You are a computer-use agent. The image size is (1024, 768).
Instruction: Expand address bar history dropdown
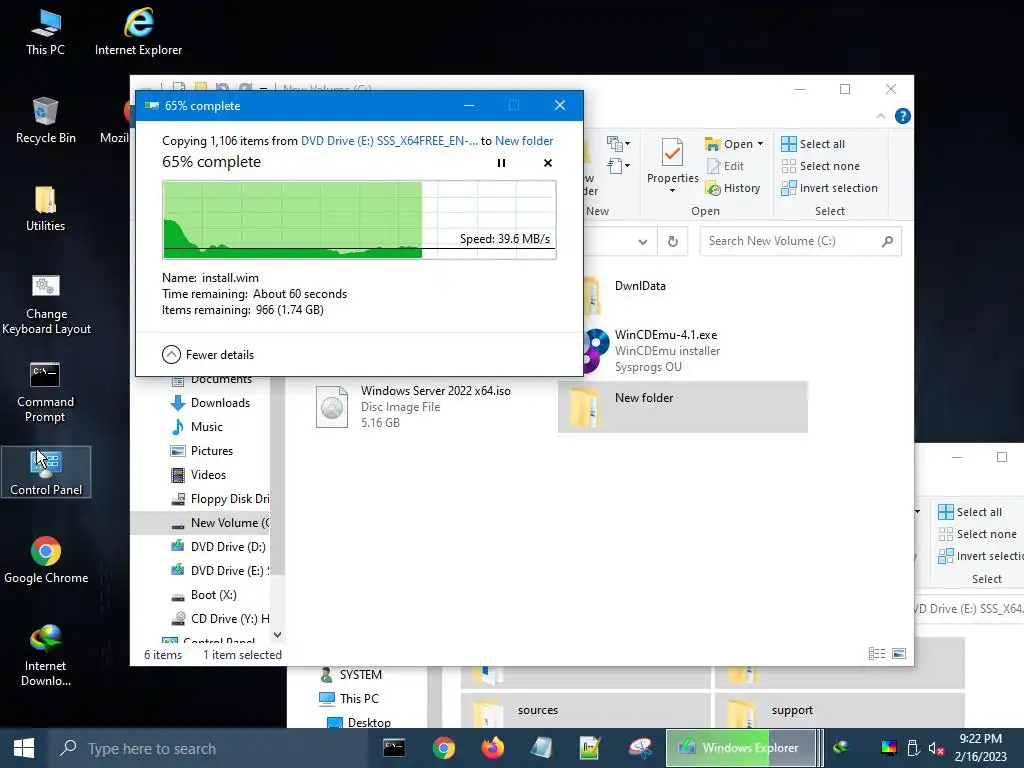pos(643,242)
